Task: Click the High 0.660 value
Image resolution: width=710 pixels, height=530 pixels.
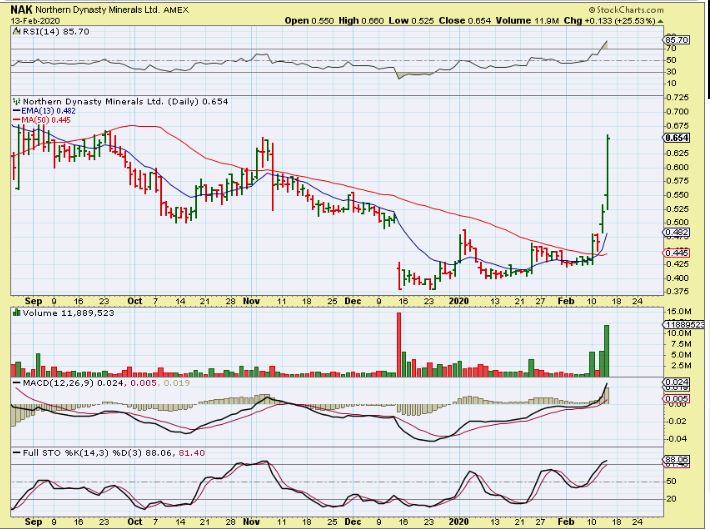Action: click(361, 21)
